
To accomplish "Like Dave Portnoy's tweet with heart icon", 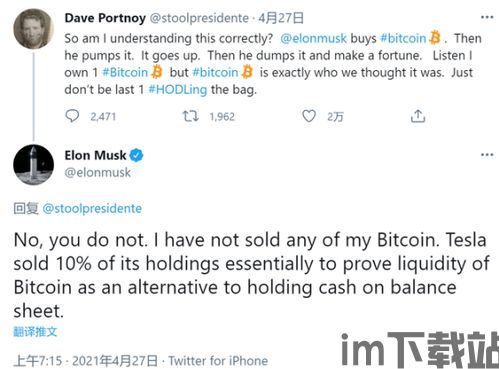I will [309, 116].
